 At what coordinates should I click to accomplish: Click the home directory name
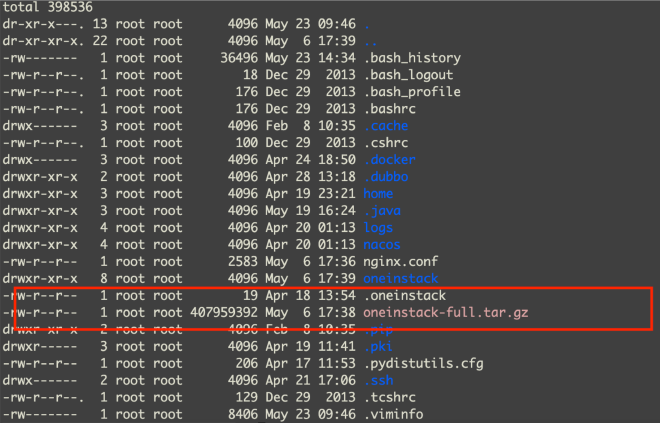pyautogui.click(x=378, y=194)
